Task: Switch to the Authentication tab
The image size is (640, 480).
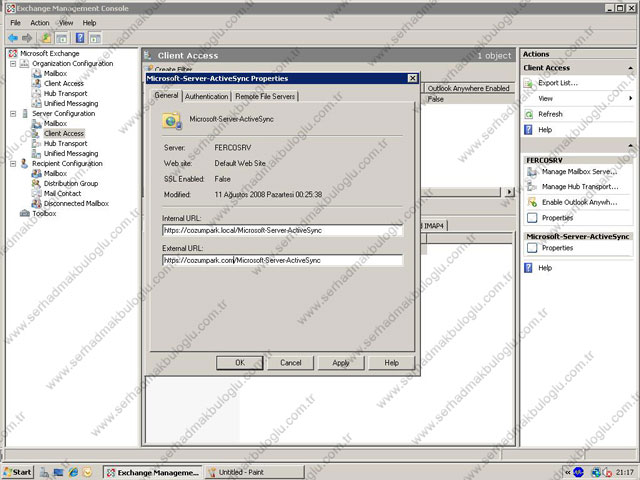Action: point(207,96)
